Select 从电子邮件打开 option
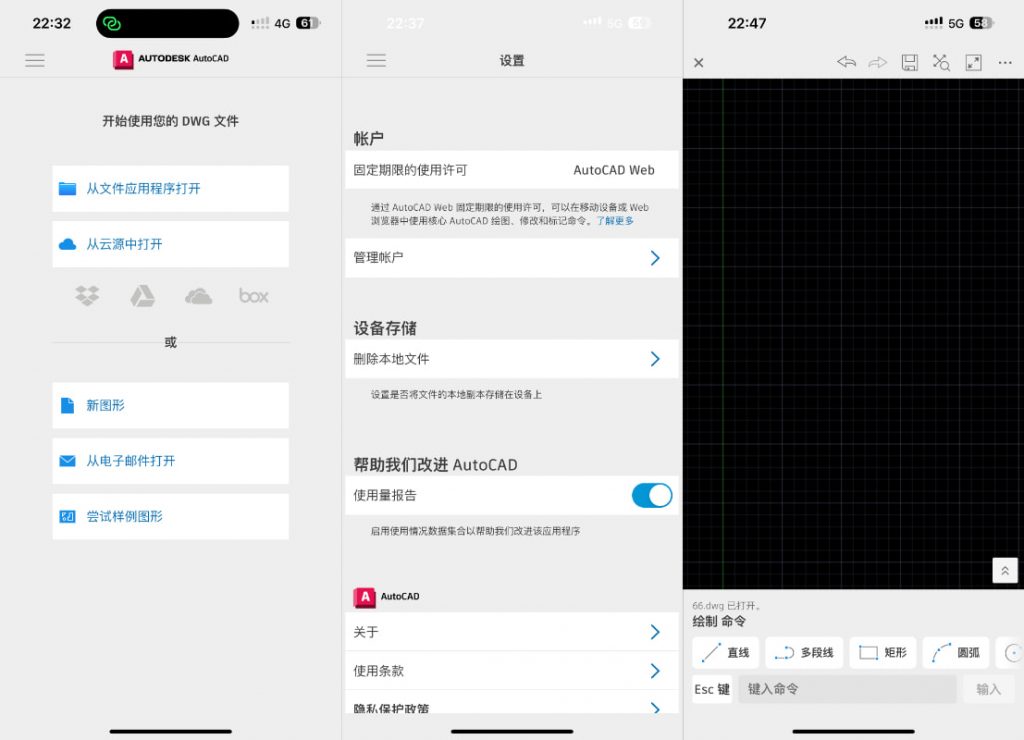Viewport: 1024px width, 740px height. (170, 461)
